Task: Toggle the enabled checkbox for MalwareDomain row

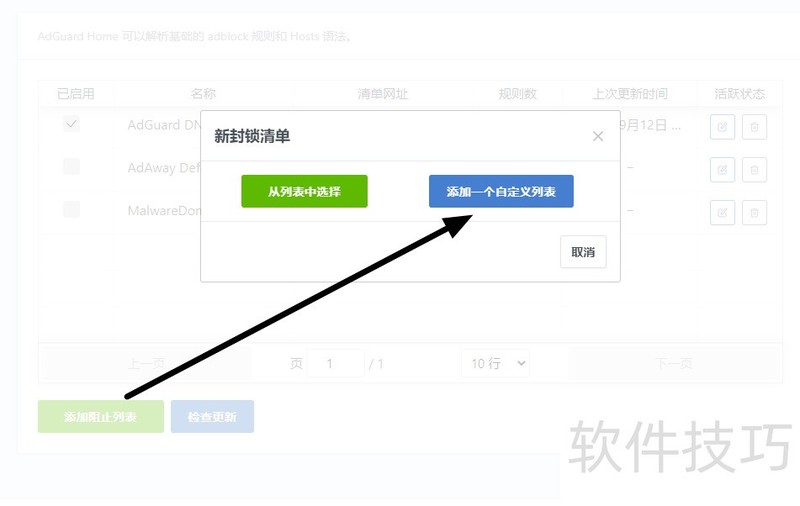Action: (71, 209)
